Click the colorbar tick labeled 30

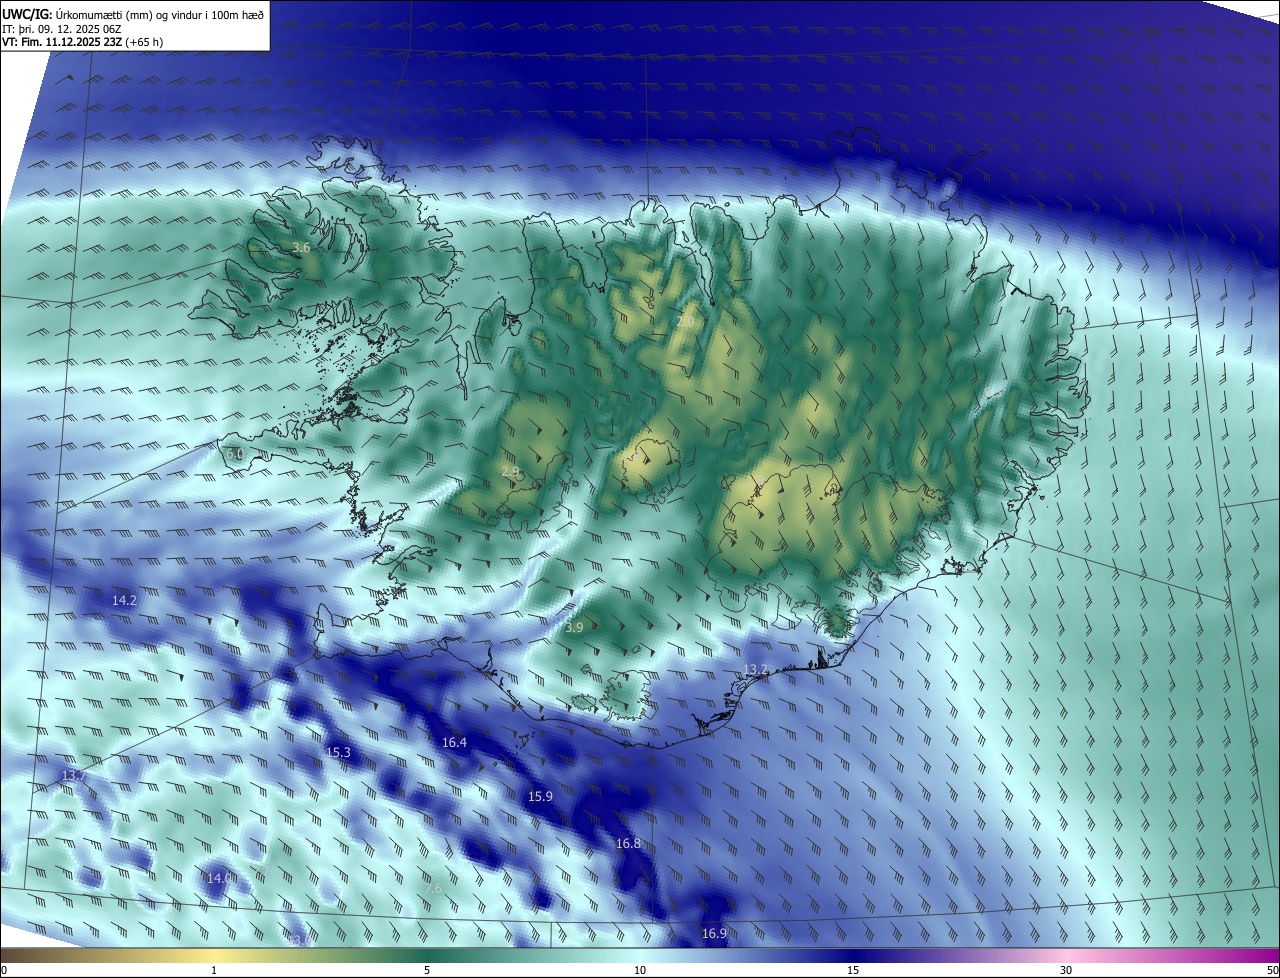pyautogui.click(x=1066, y=970)
